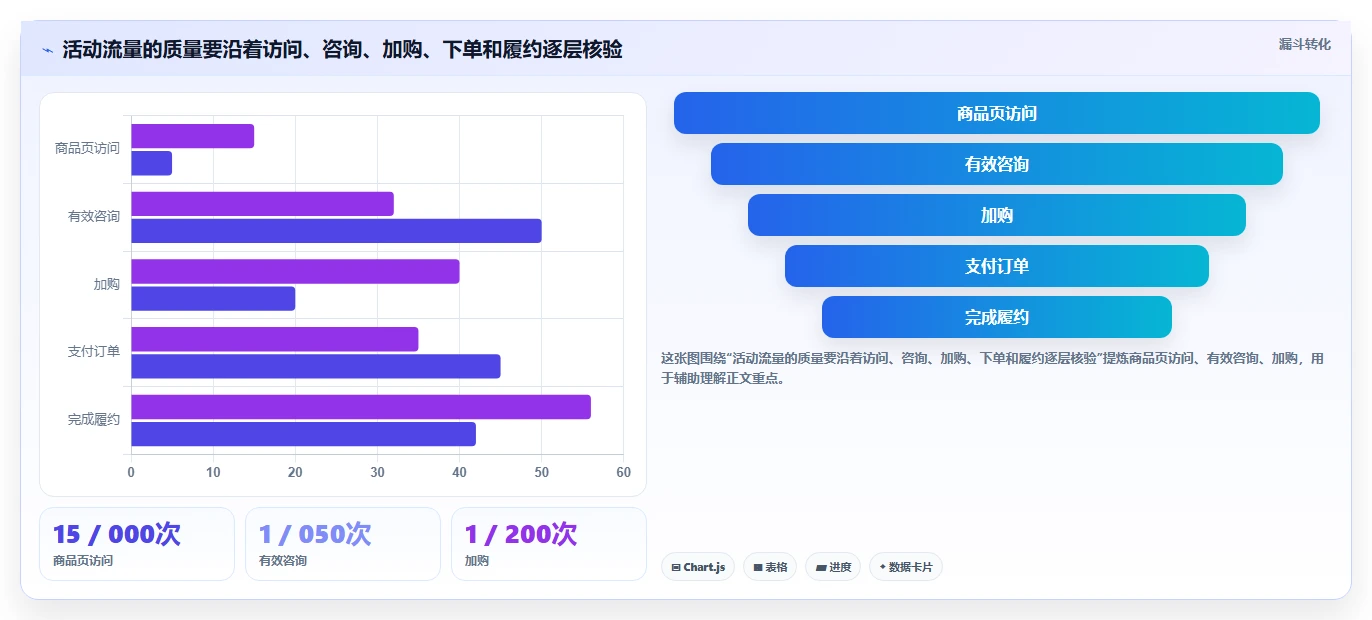
Task: Click the 进度 chip
Action: (x=833, y=567)
